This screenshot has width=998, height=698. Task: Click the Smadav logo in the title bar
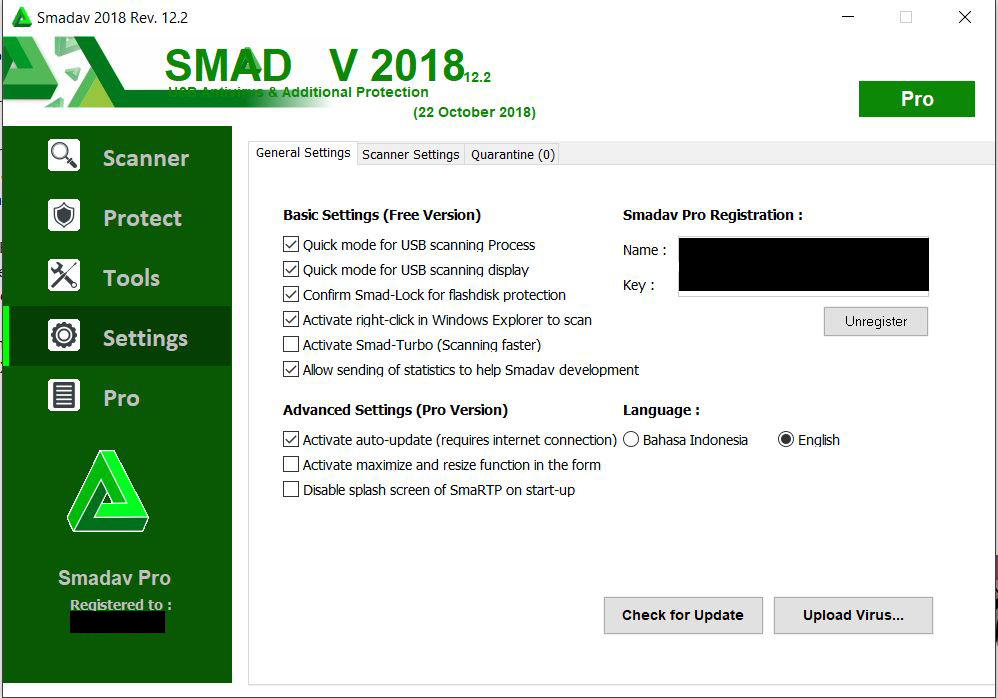pyautogui.click(x=20, y=17)
